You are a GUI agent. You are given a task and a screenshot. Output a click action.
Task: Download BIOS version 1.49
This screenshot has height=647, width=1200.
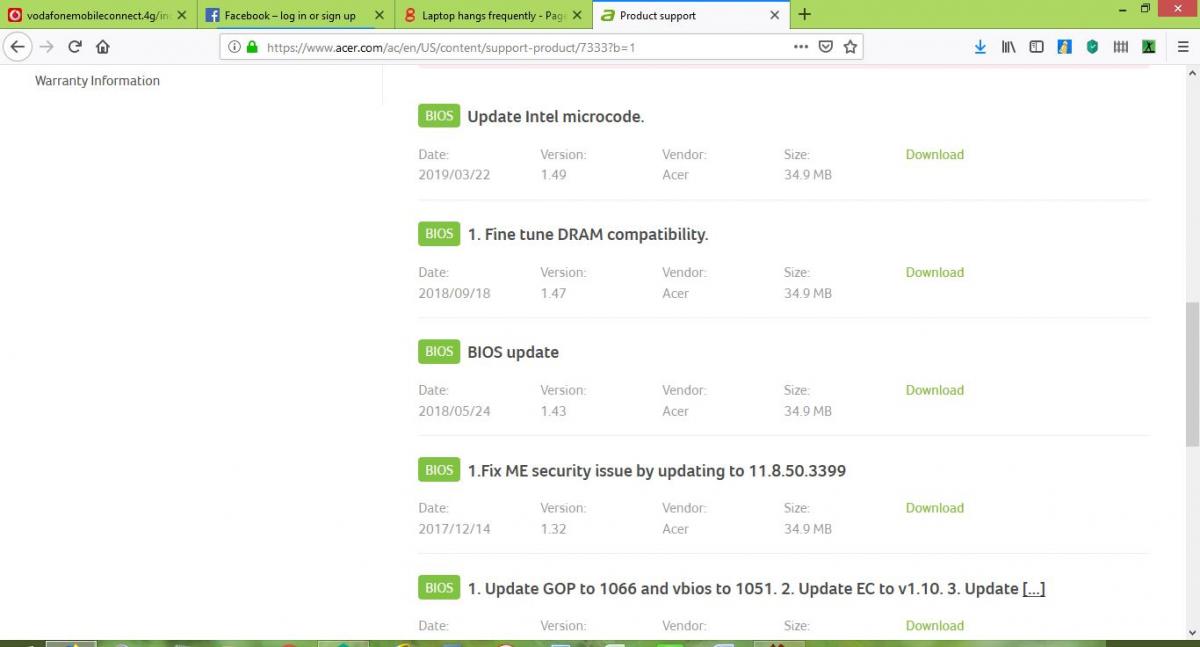(934, 155)
